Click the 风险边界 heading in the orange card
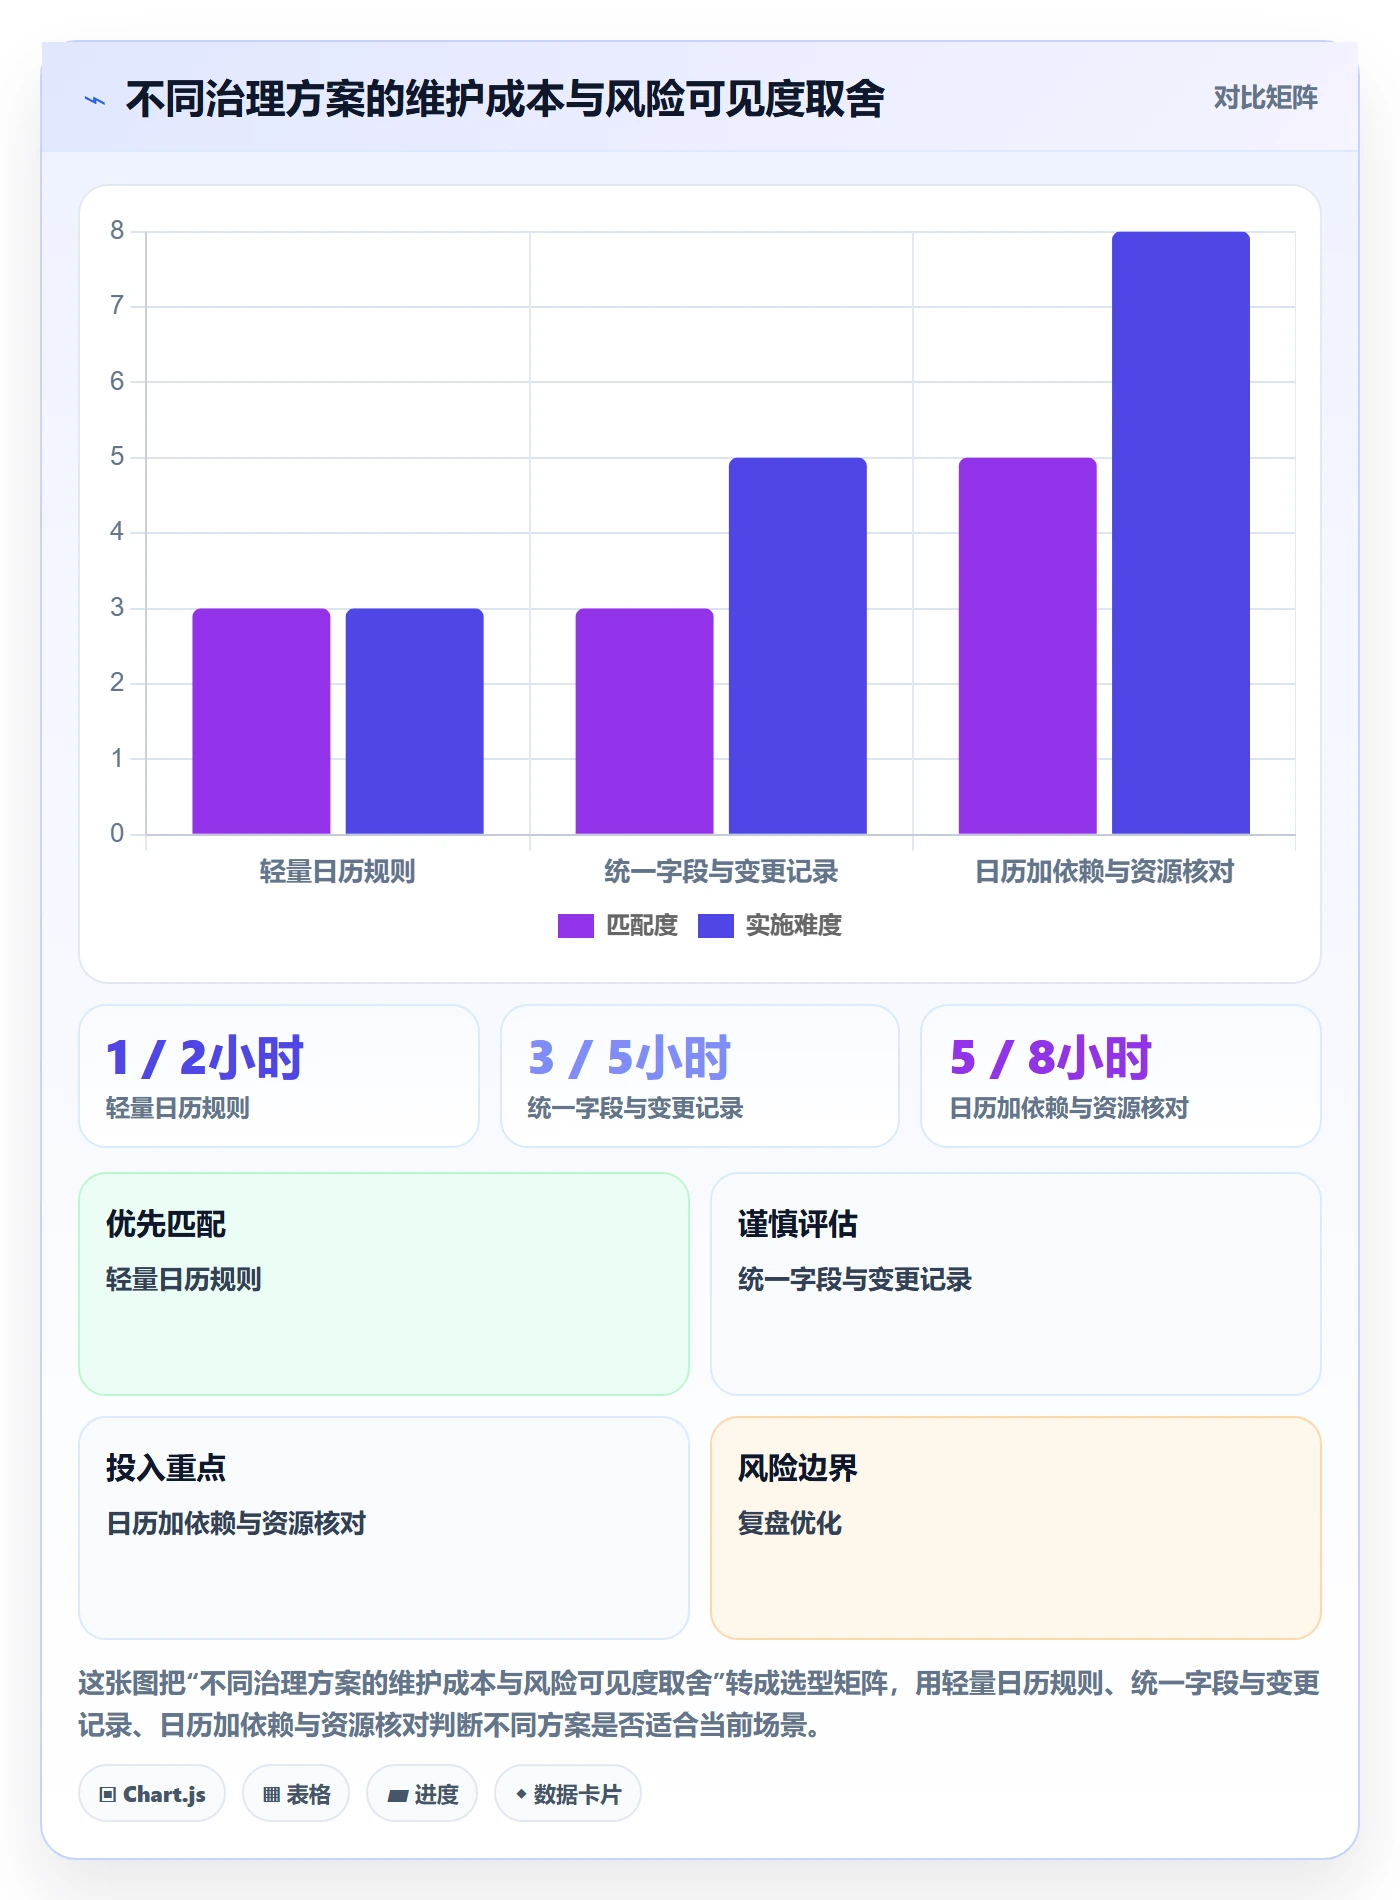 point(798,1469)
